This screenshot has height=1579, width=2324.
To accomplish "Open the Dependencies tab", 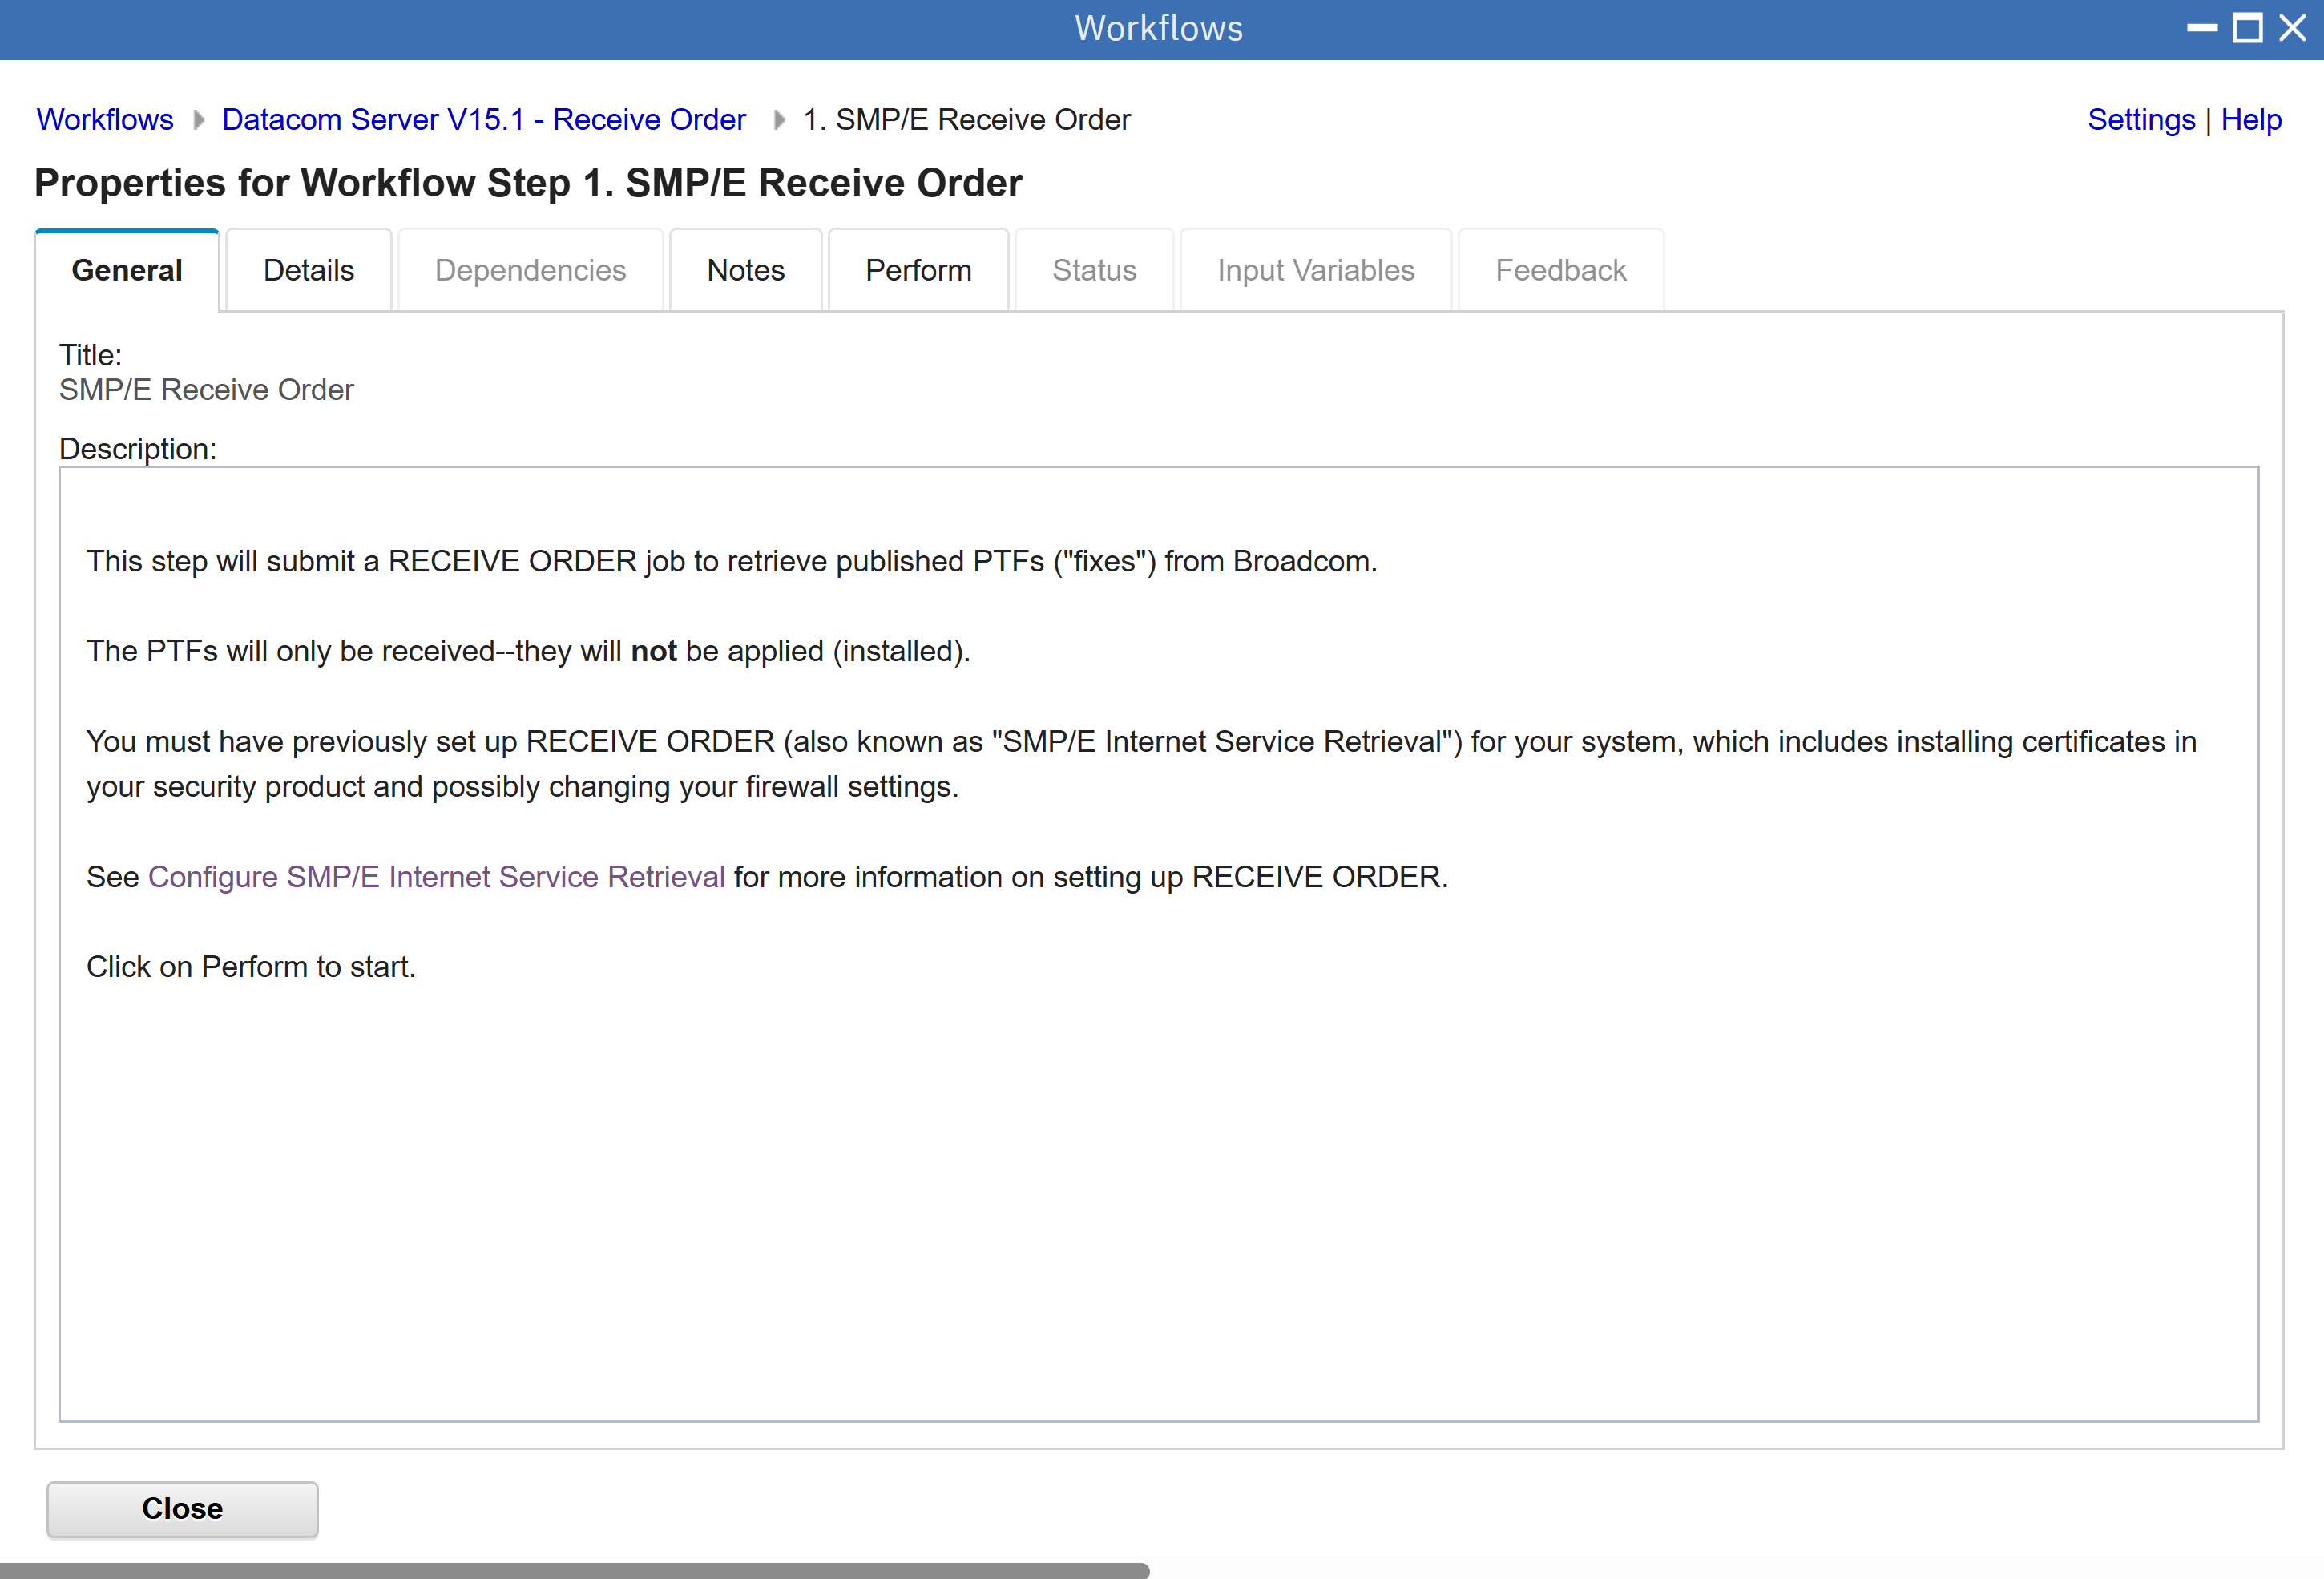I will (x=530, y=270).
